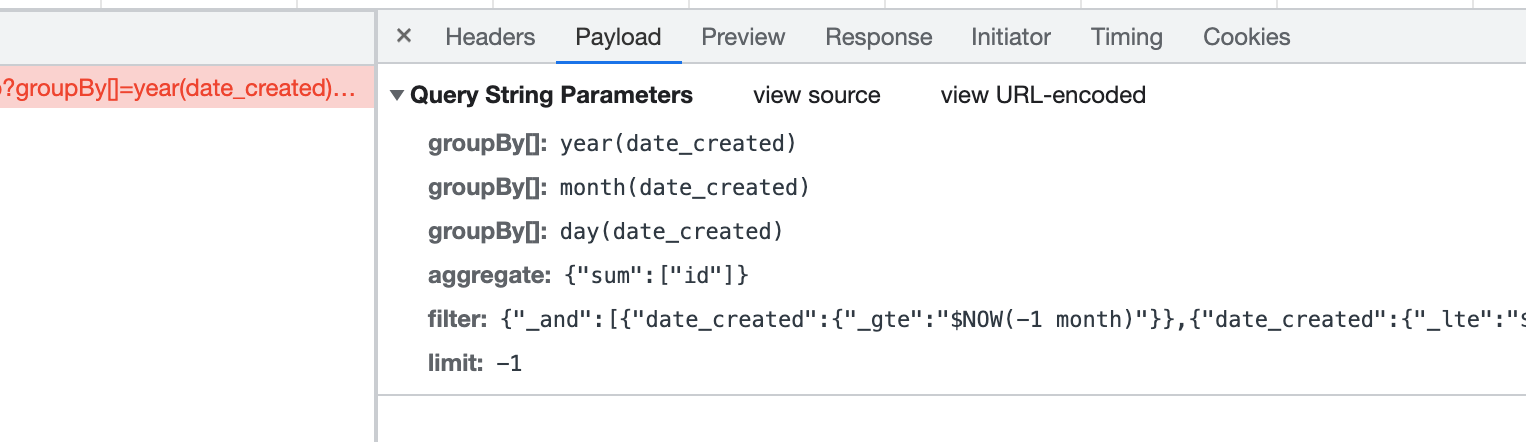Open the Preview tab
The image size is (1526, 442).
click(743, 37)
